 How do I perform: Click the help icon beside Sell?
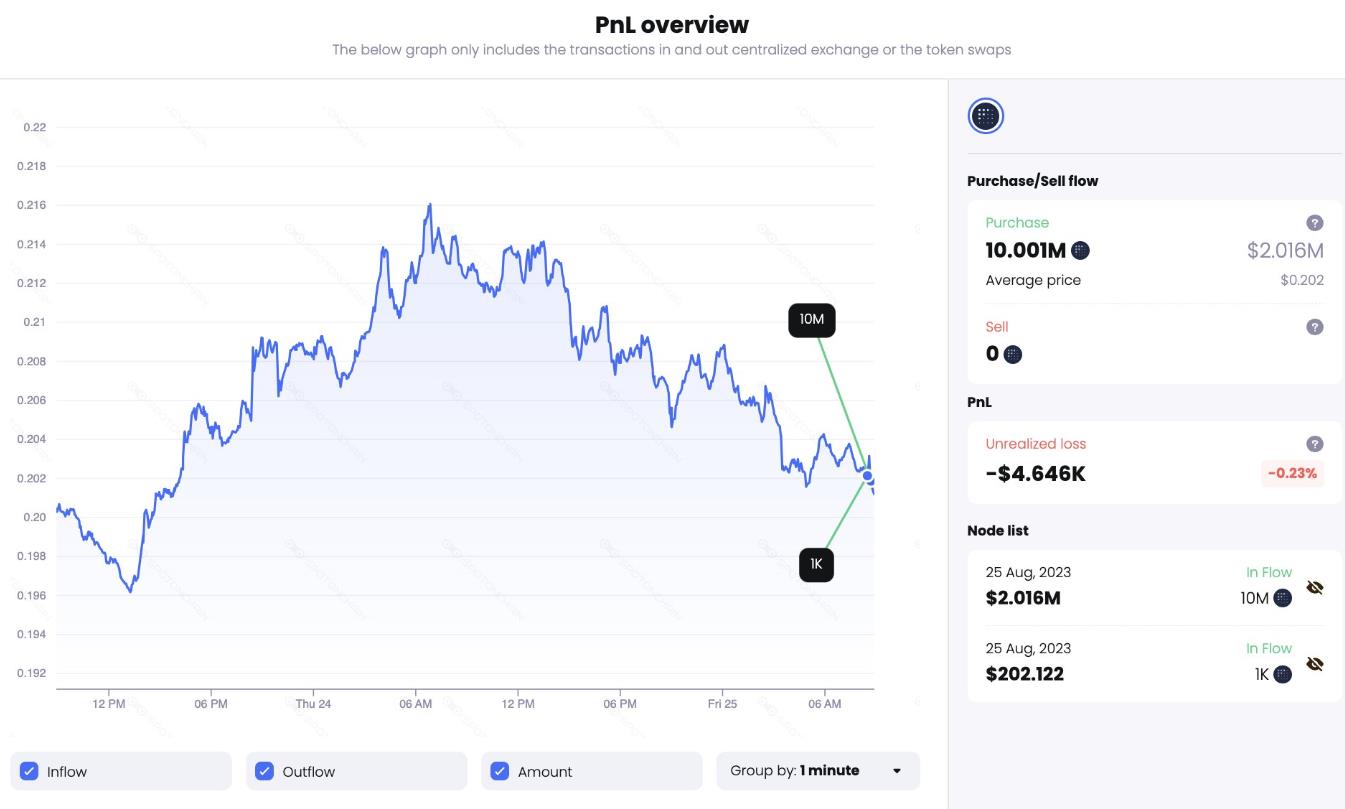pyautogui.click(x=1315, y=327)
